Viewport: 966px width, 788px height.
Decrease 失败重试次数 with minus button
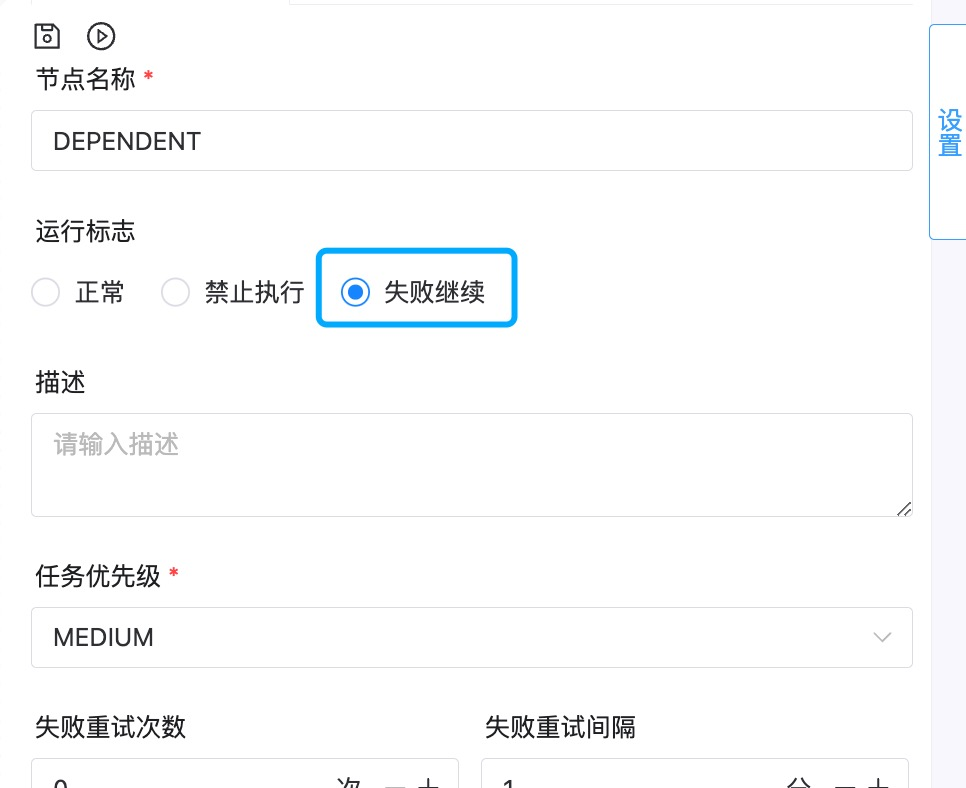point(395,784)
